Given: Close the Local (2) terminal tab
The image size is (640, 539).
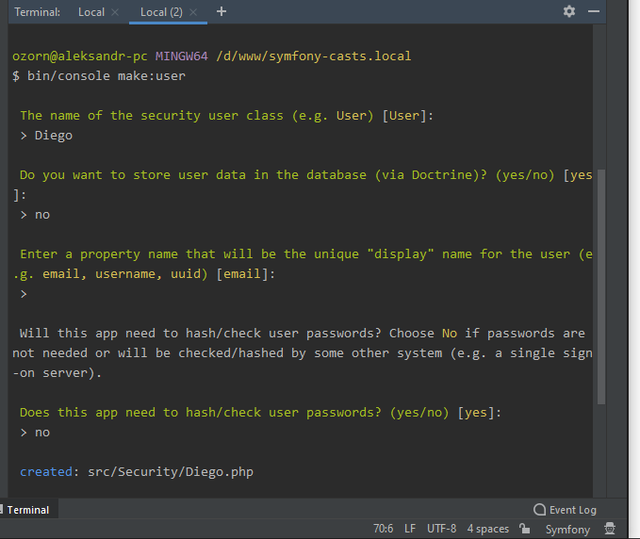Looking at the screenshot, I should pyautogui.click(x=193, y=12).
